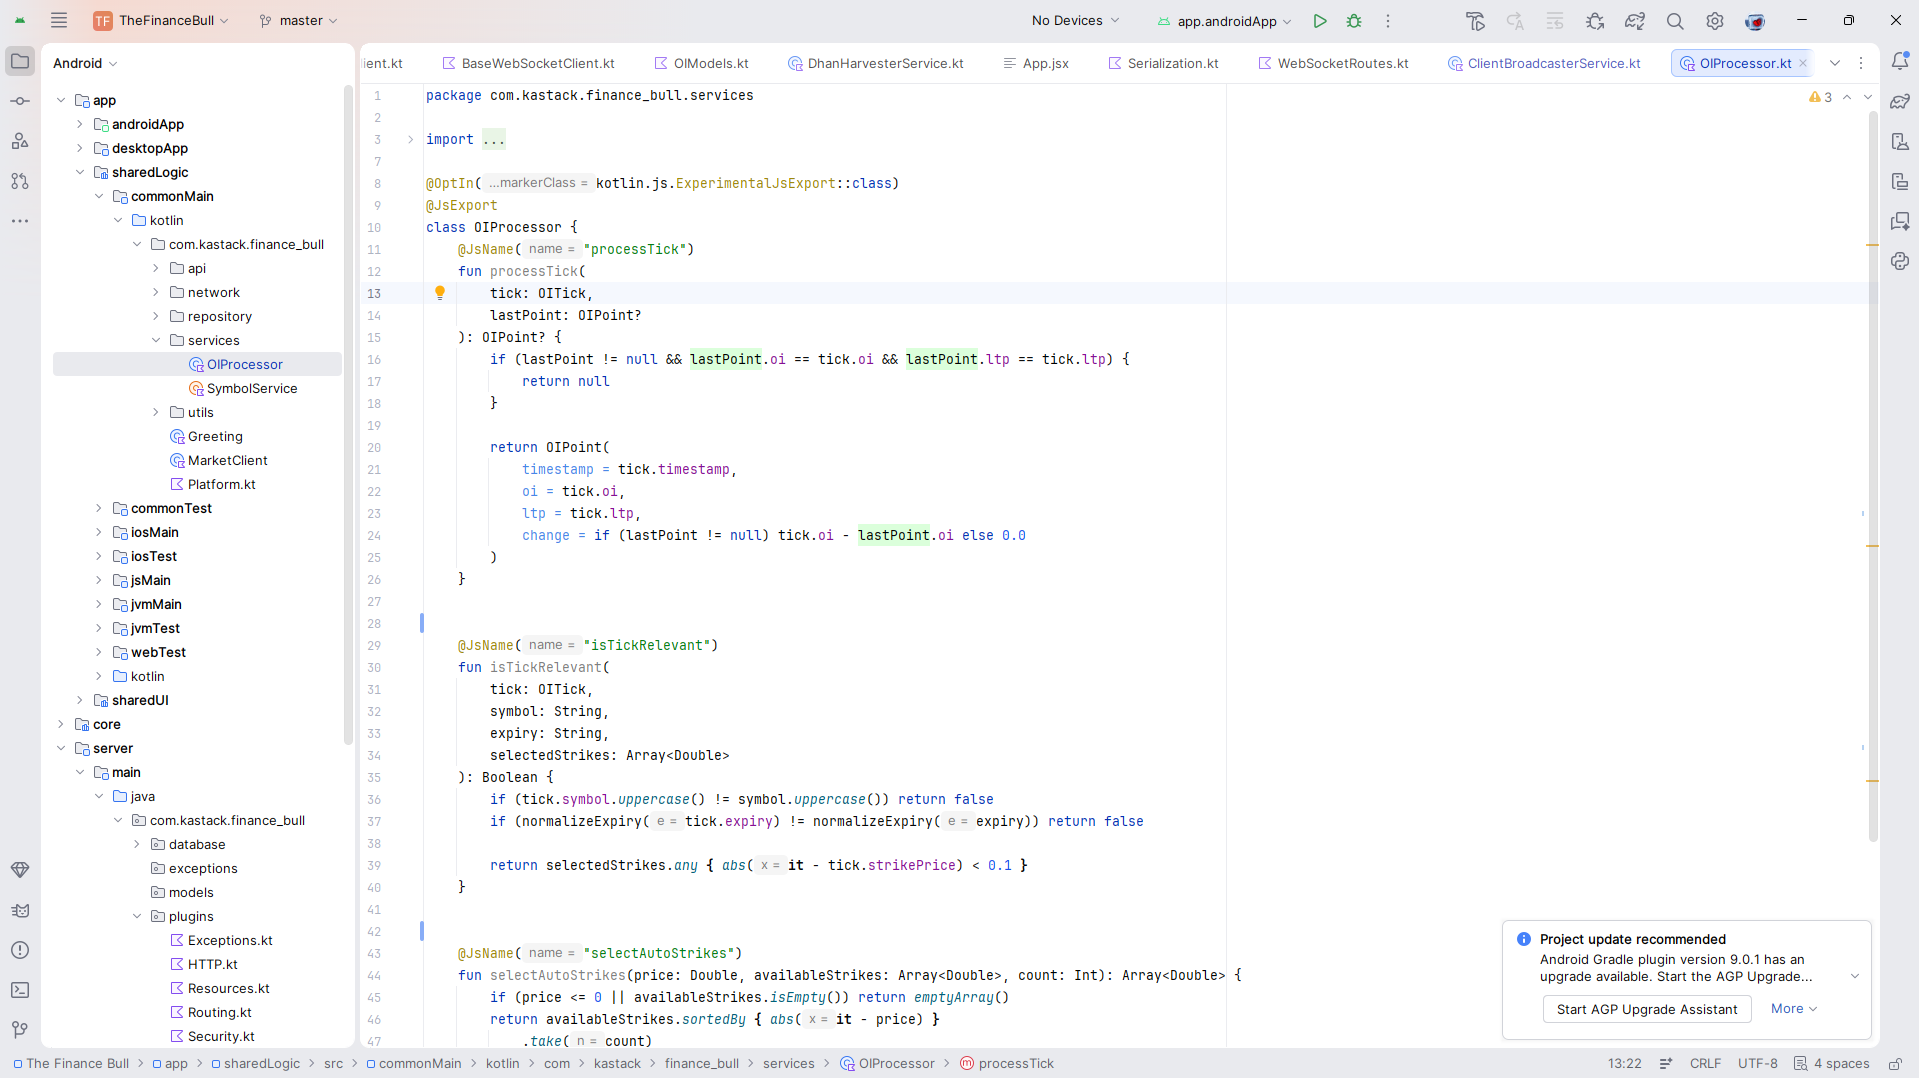The width and height of the screenshot is (1919, 1078).
Task: Sync project with Gradle files icon
Action: tap(1635, 21)
